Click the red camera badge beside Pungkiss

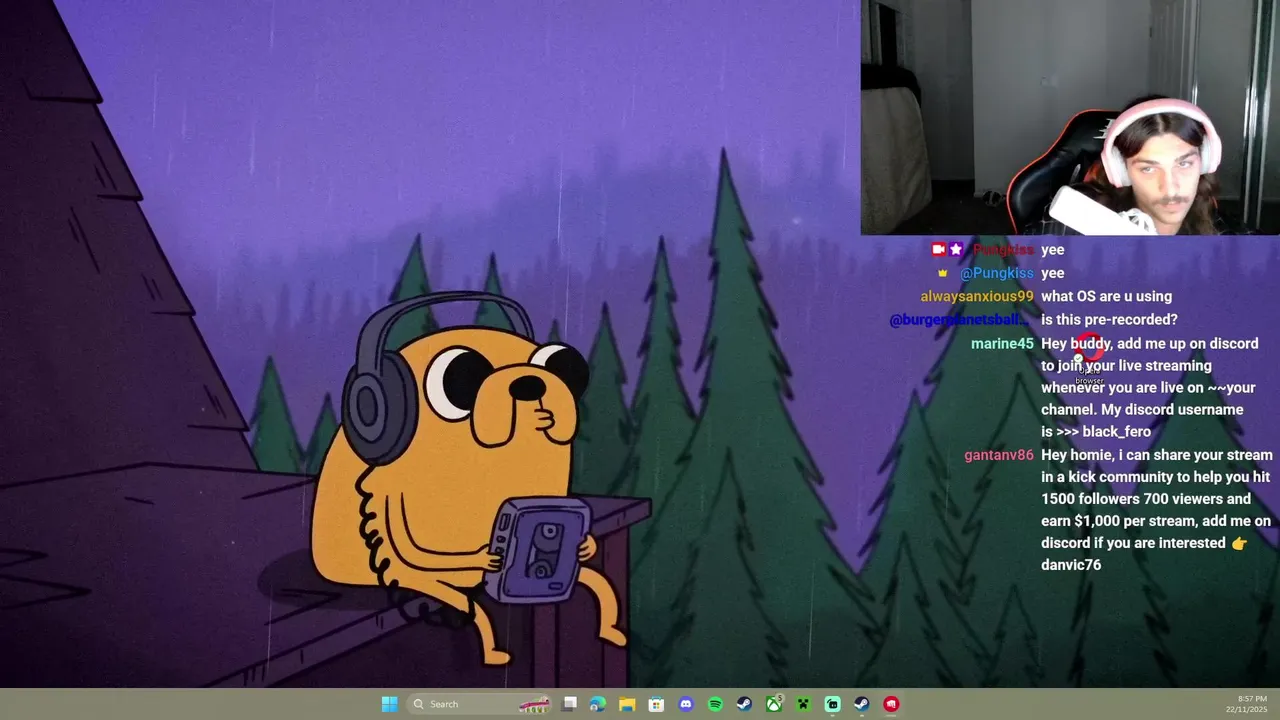938,249
